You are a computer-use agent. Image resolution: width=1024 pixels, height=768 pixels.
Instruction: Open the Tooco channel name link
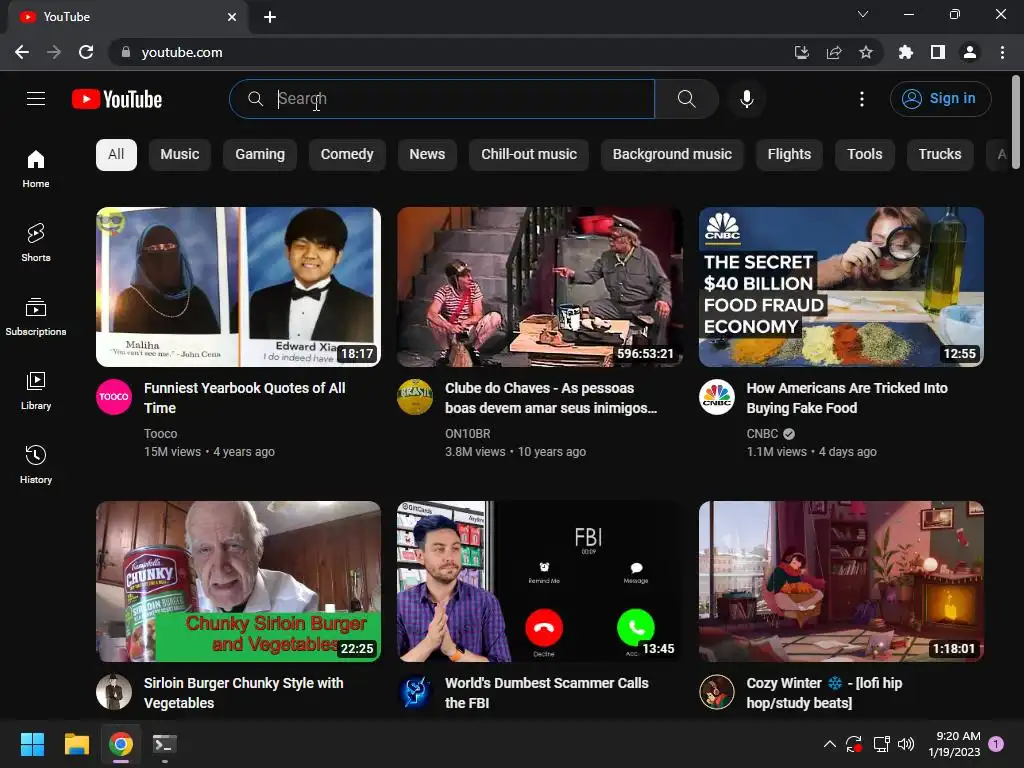coord(161,434)
